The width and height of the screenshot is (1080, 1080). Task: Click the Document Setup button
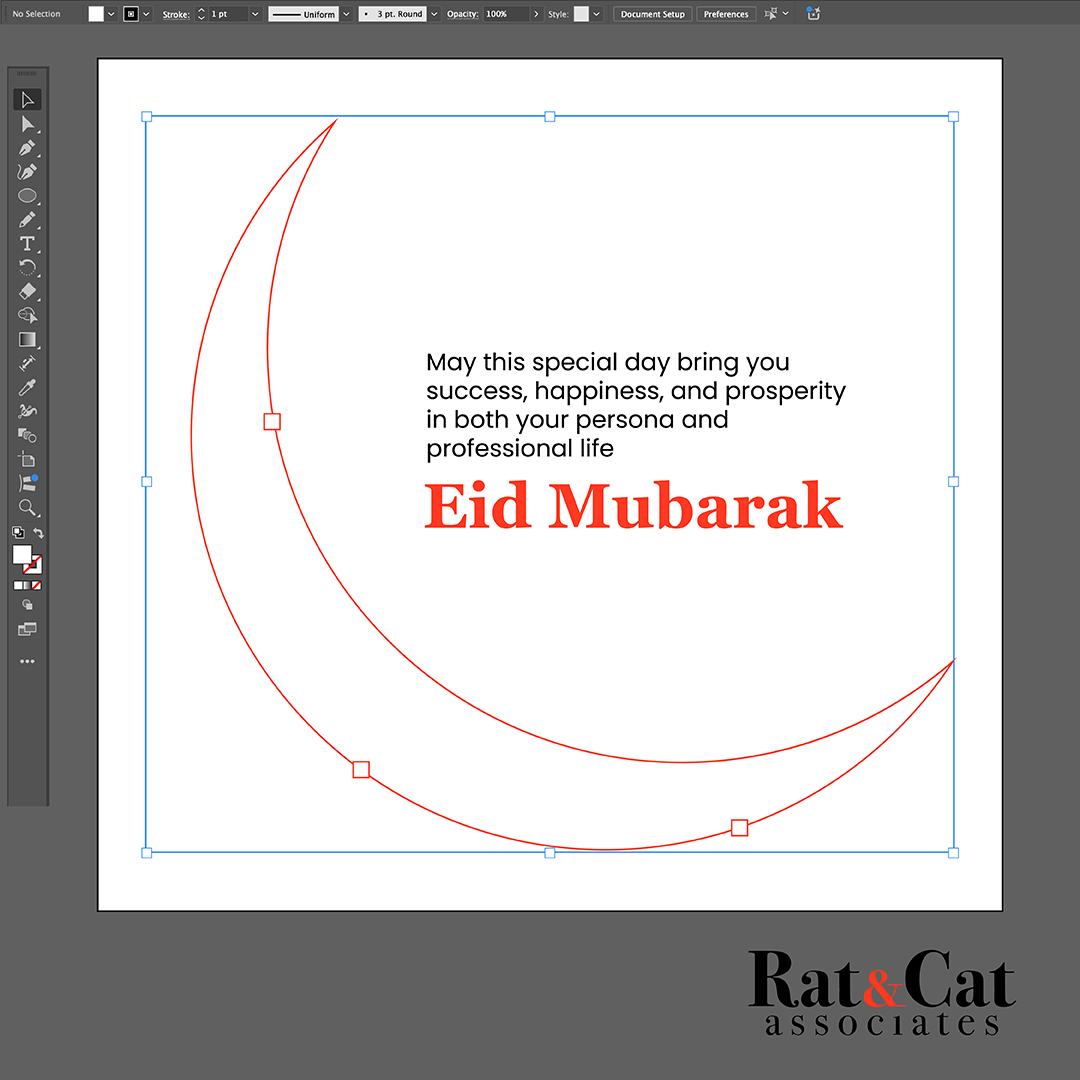click(x=652, y=14)
